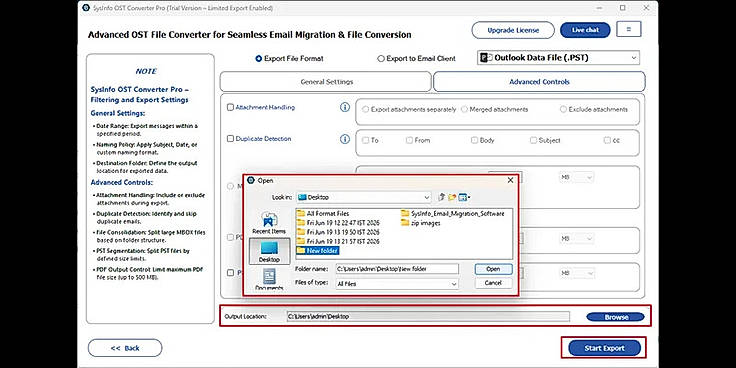
Task: Open the view menu icon in the Open dialog
Action: tap(464, 197)
